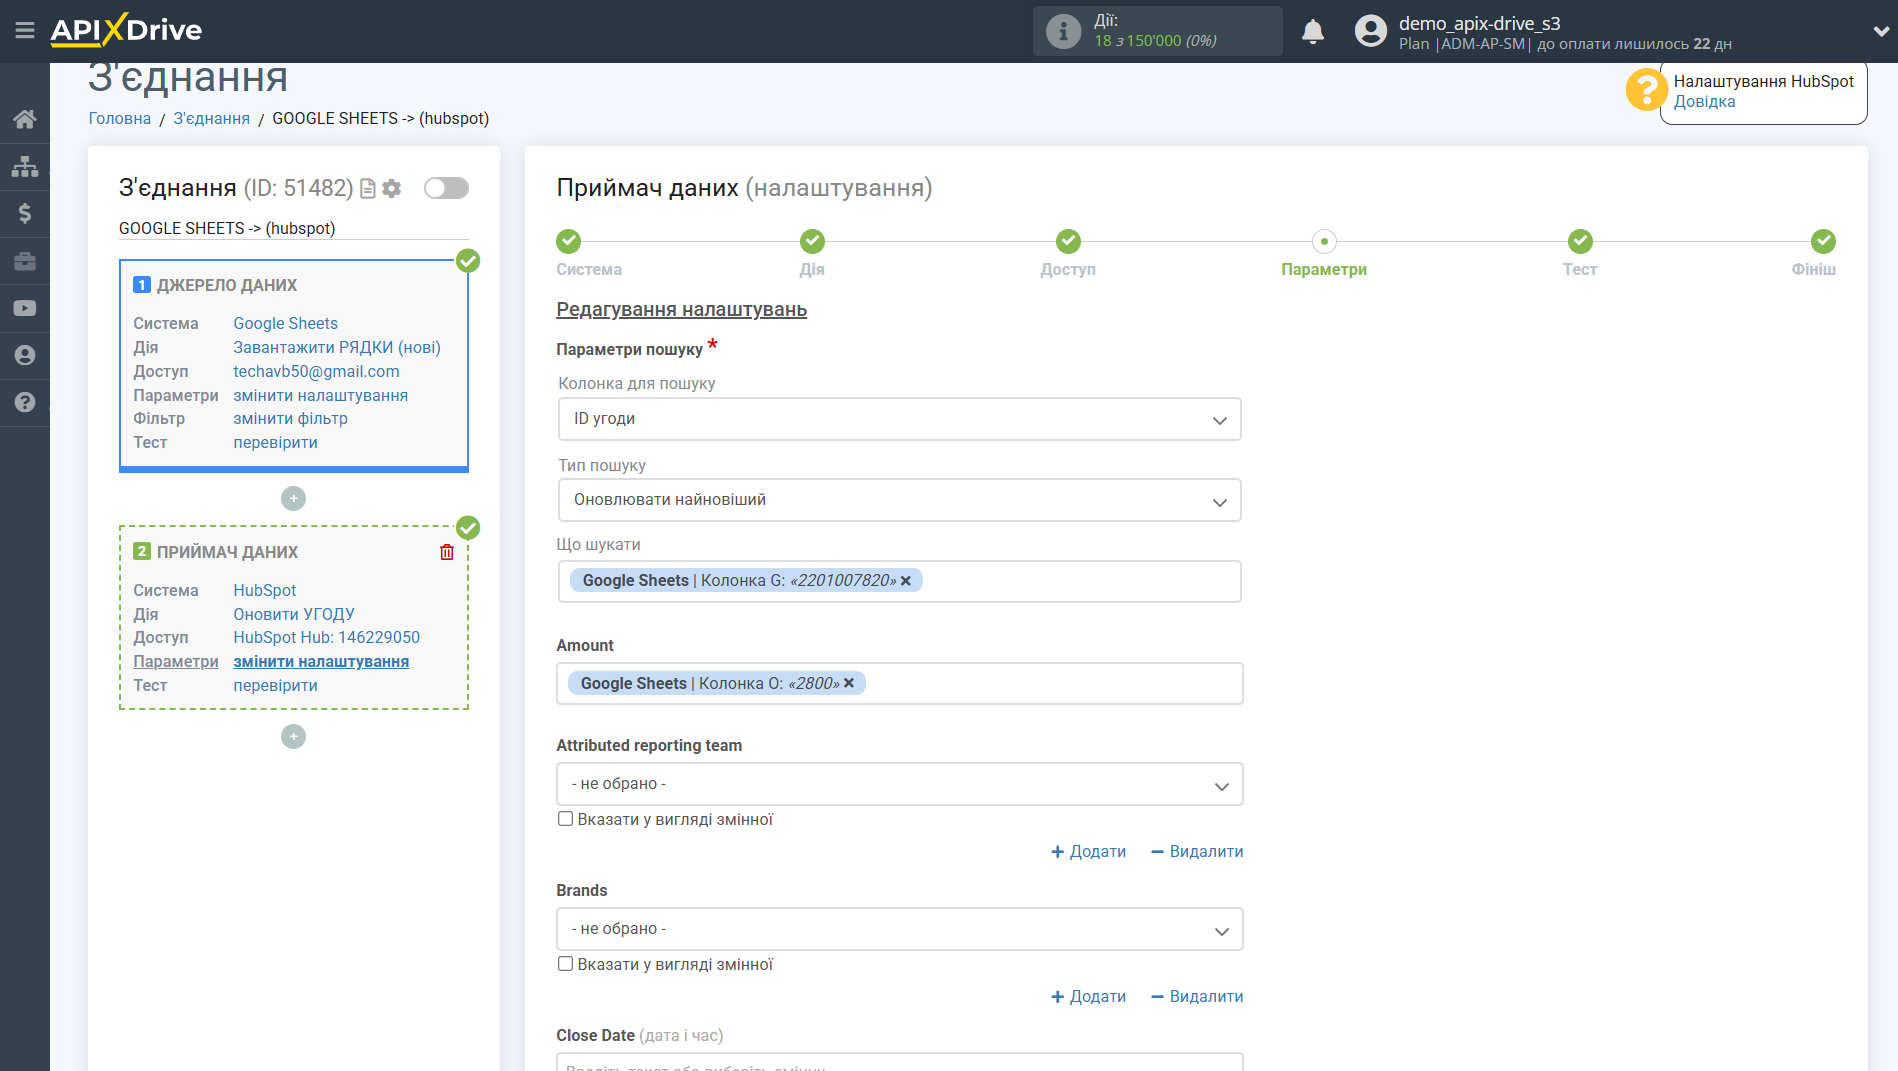Click перевірити in data receiver block
This screenshot has width=1898, height=1071.
pyautogui.click(x=275, y=685)
